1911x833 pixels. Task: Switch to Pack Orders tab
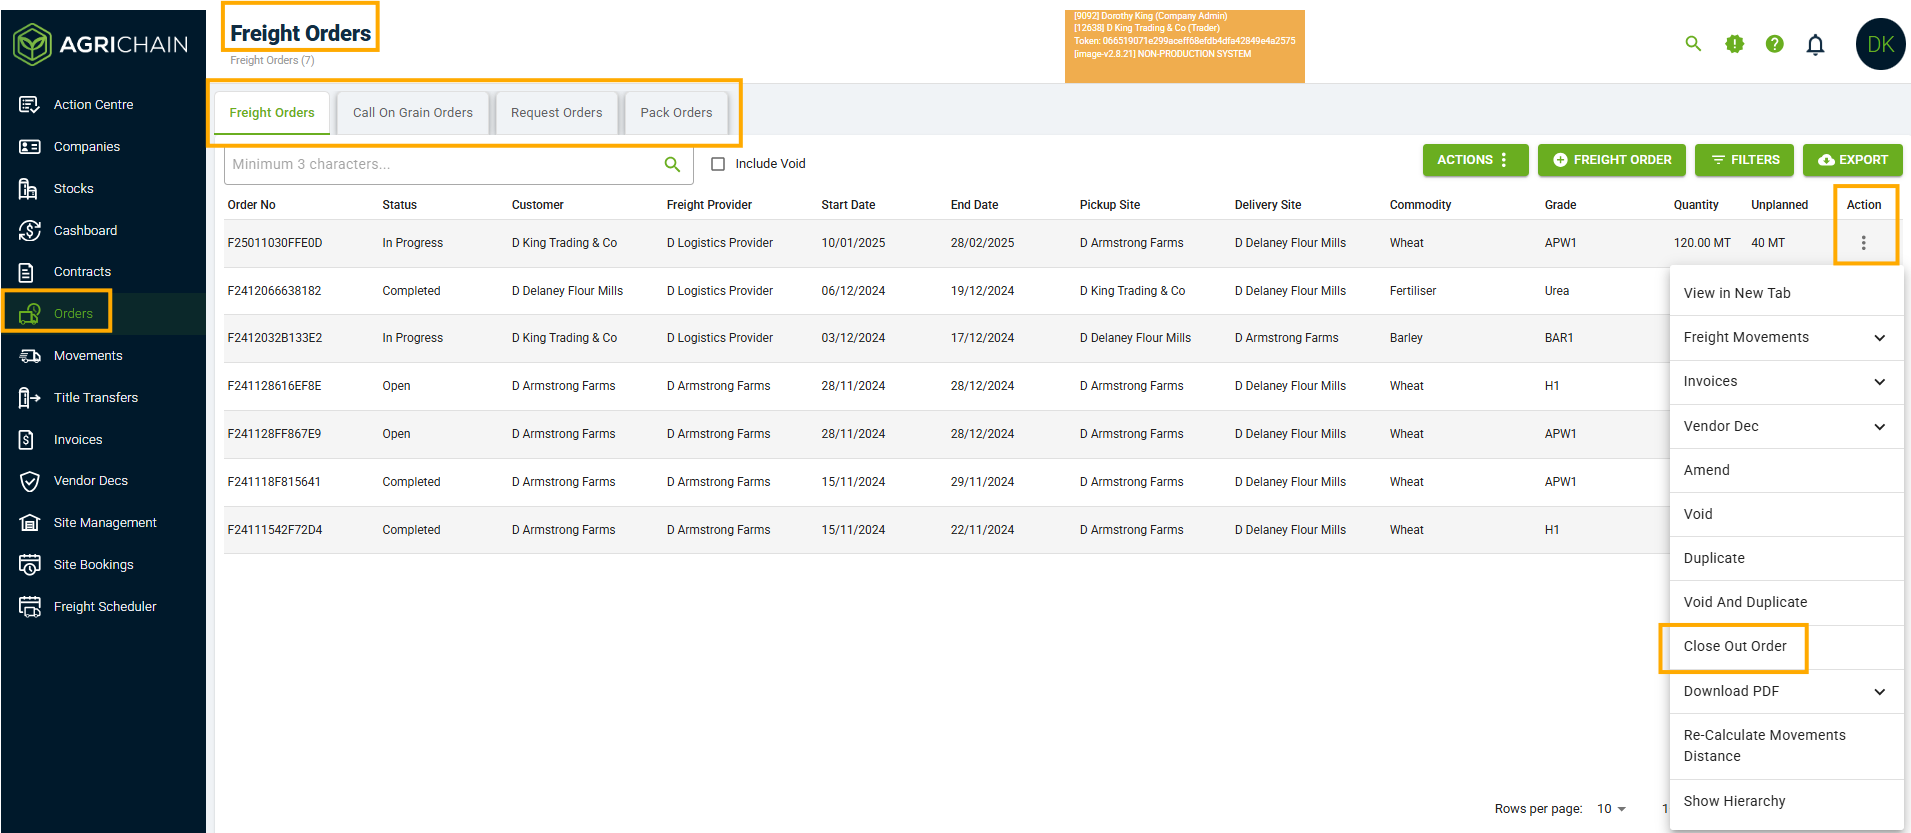(677, 113)
